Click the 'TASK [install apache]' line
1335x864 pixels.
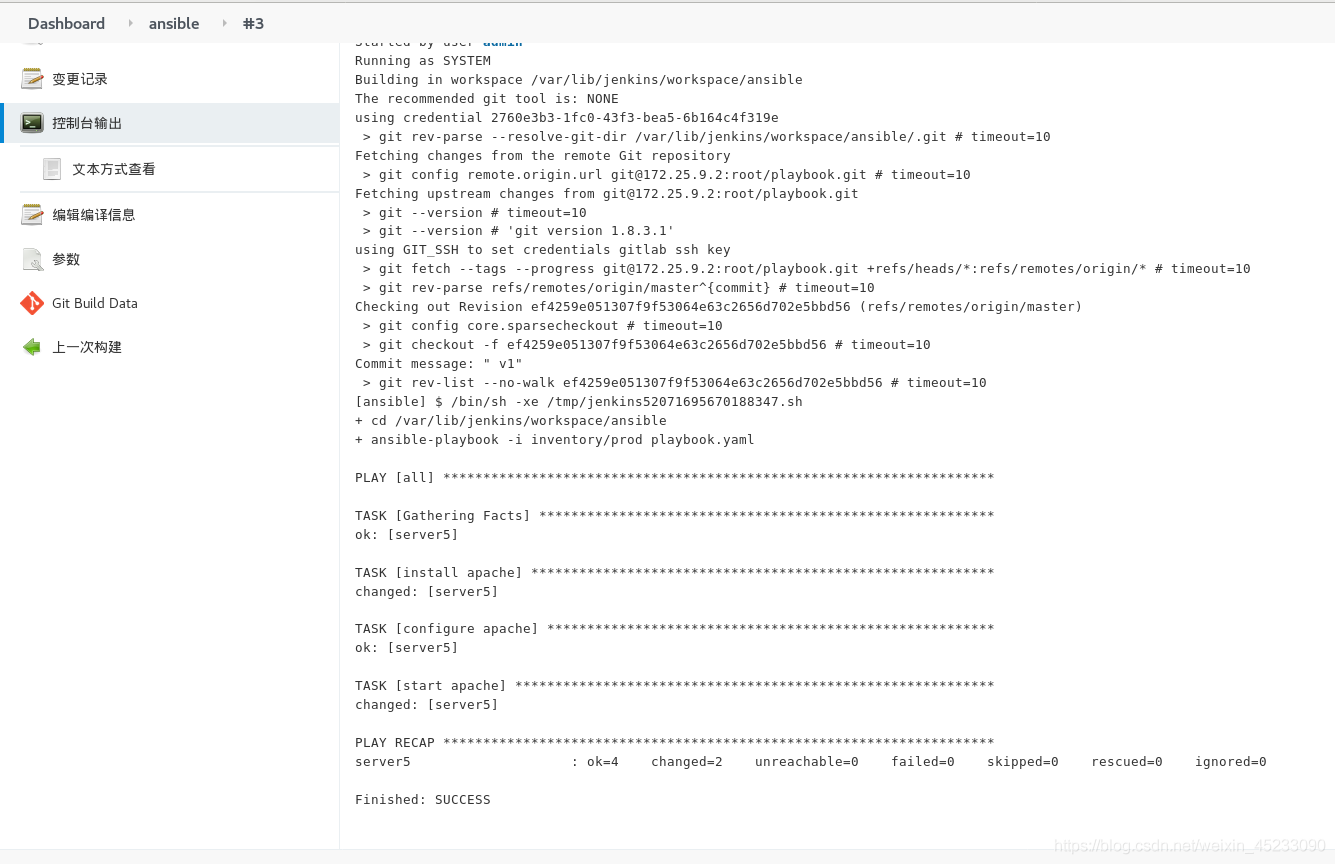[x=674, y=573]
